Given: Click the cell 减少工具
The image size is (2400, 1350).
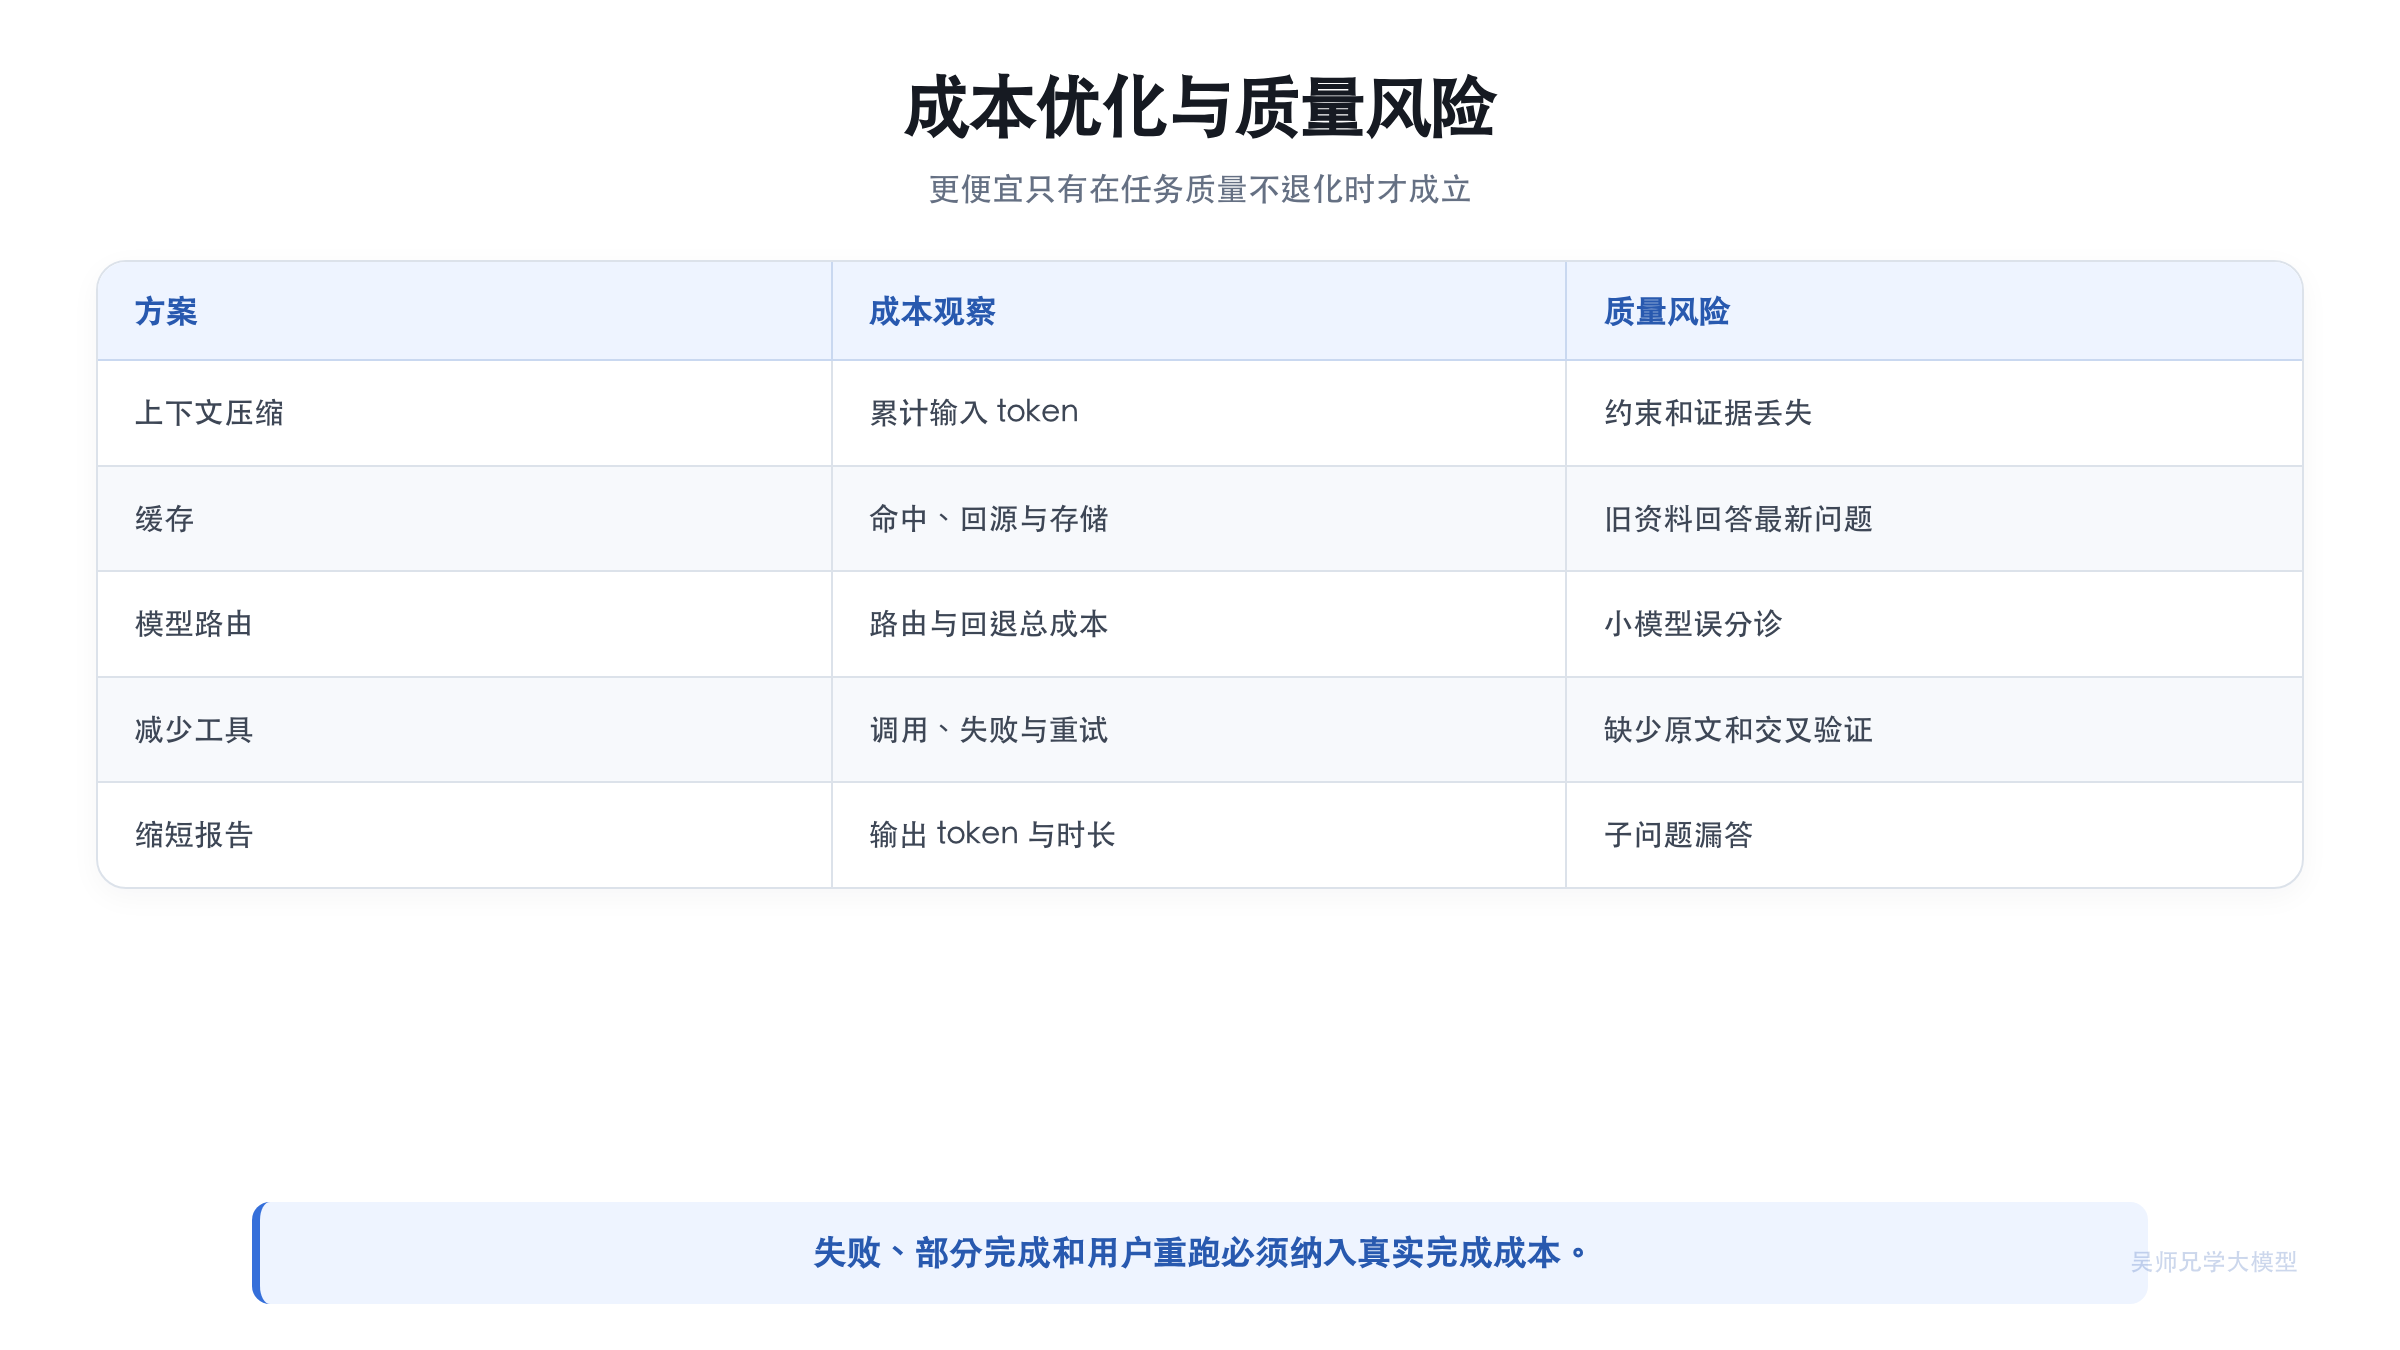Looking at the screenshot, I should point(464,730).
